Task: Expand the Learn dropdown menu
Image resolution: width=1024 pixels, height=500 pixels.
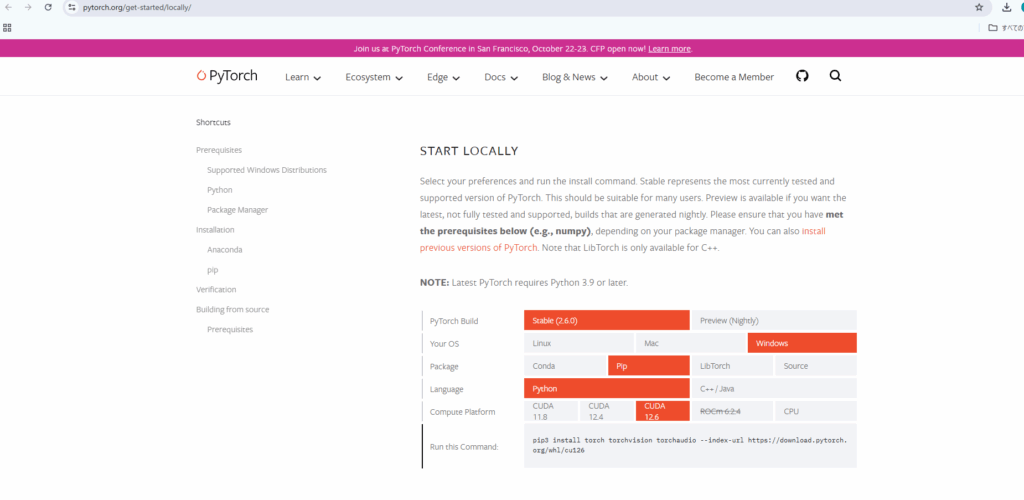Action: tap(303, 77)
